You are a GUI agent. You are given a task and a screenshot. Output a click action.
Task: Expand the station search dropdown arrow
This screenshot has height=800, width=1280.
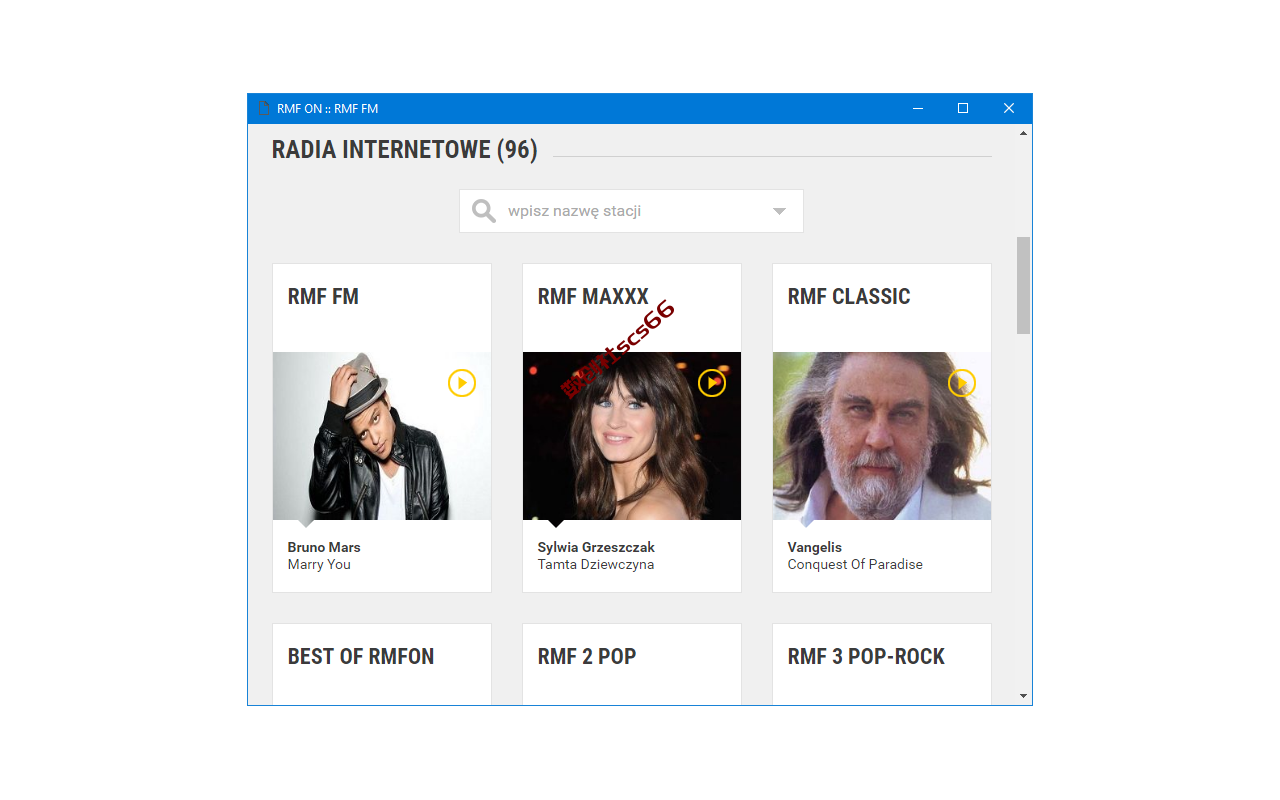click(x=780, y=211)
